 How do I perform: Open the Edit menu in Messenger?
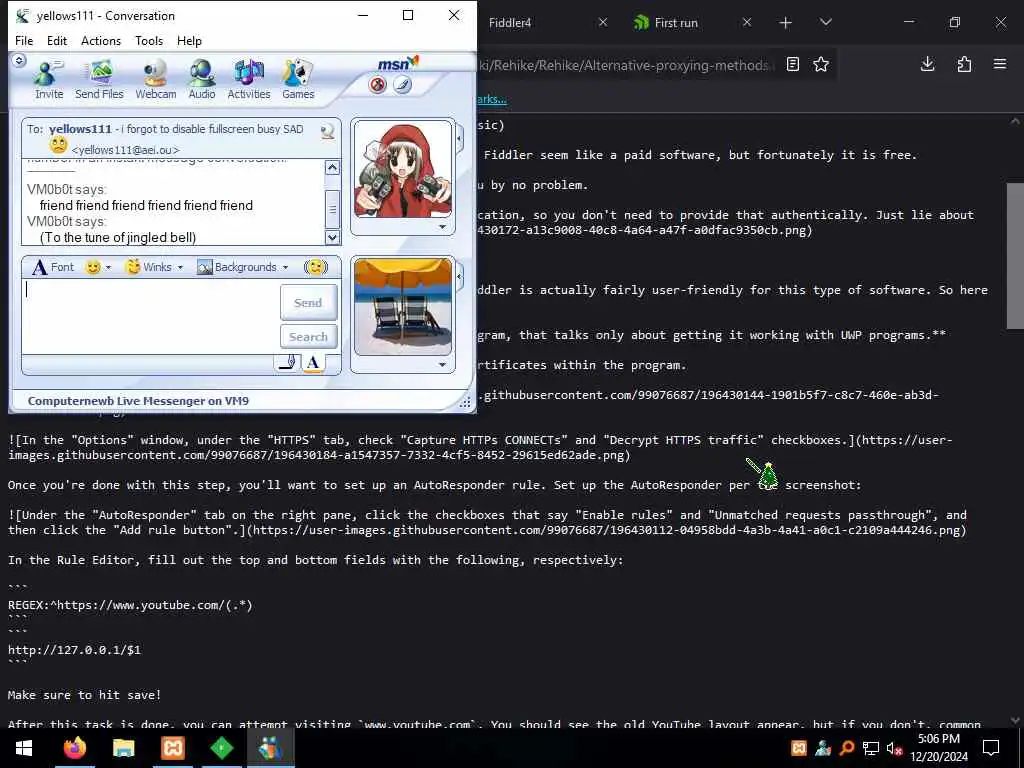point(57,40)
